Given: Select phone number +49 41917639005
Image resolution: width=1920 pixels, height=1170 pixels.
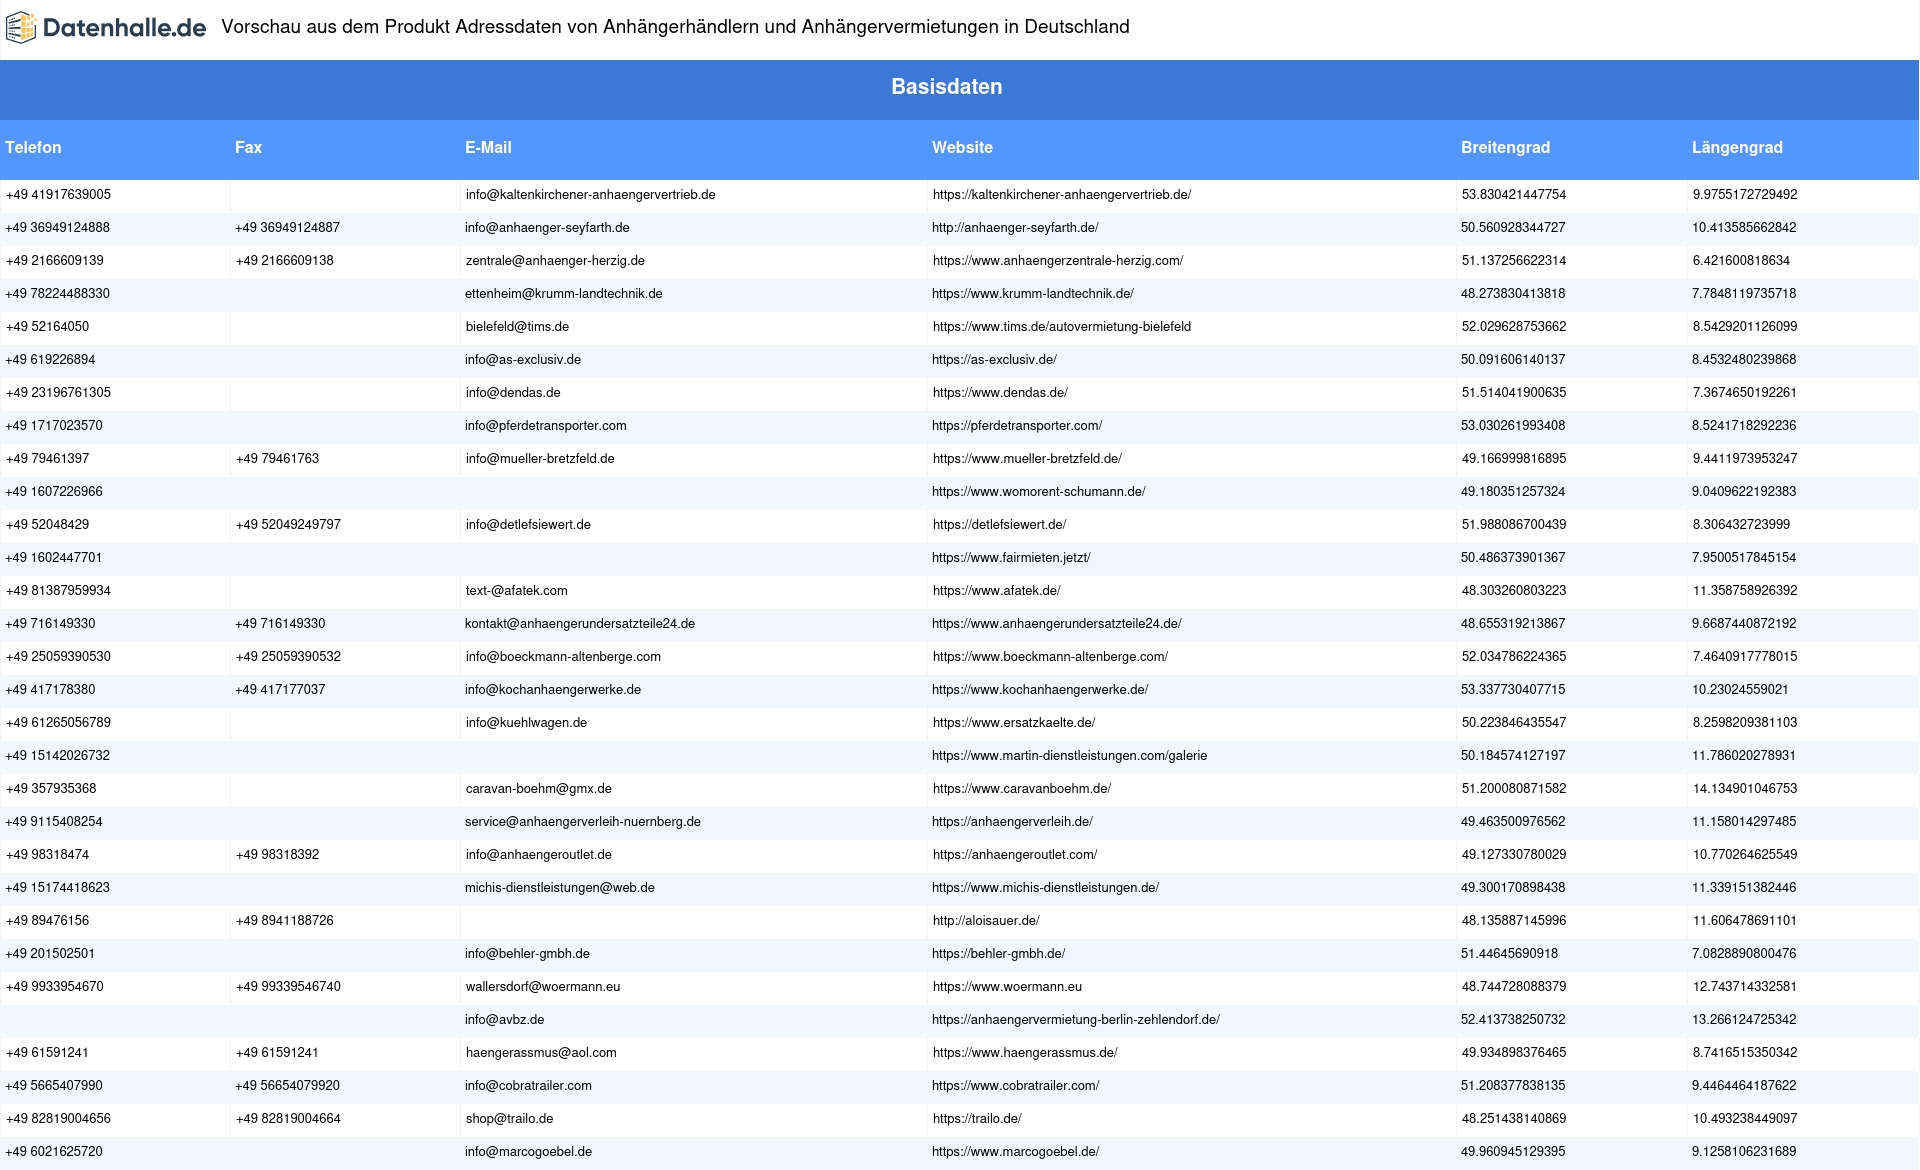Looking at the screenshot, I should (x=58, y=195).
